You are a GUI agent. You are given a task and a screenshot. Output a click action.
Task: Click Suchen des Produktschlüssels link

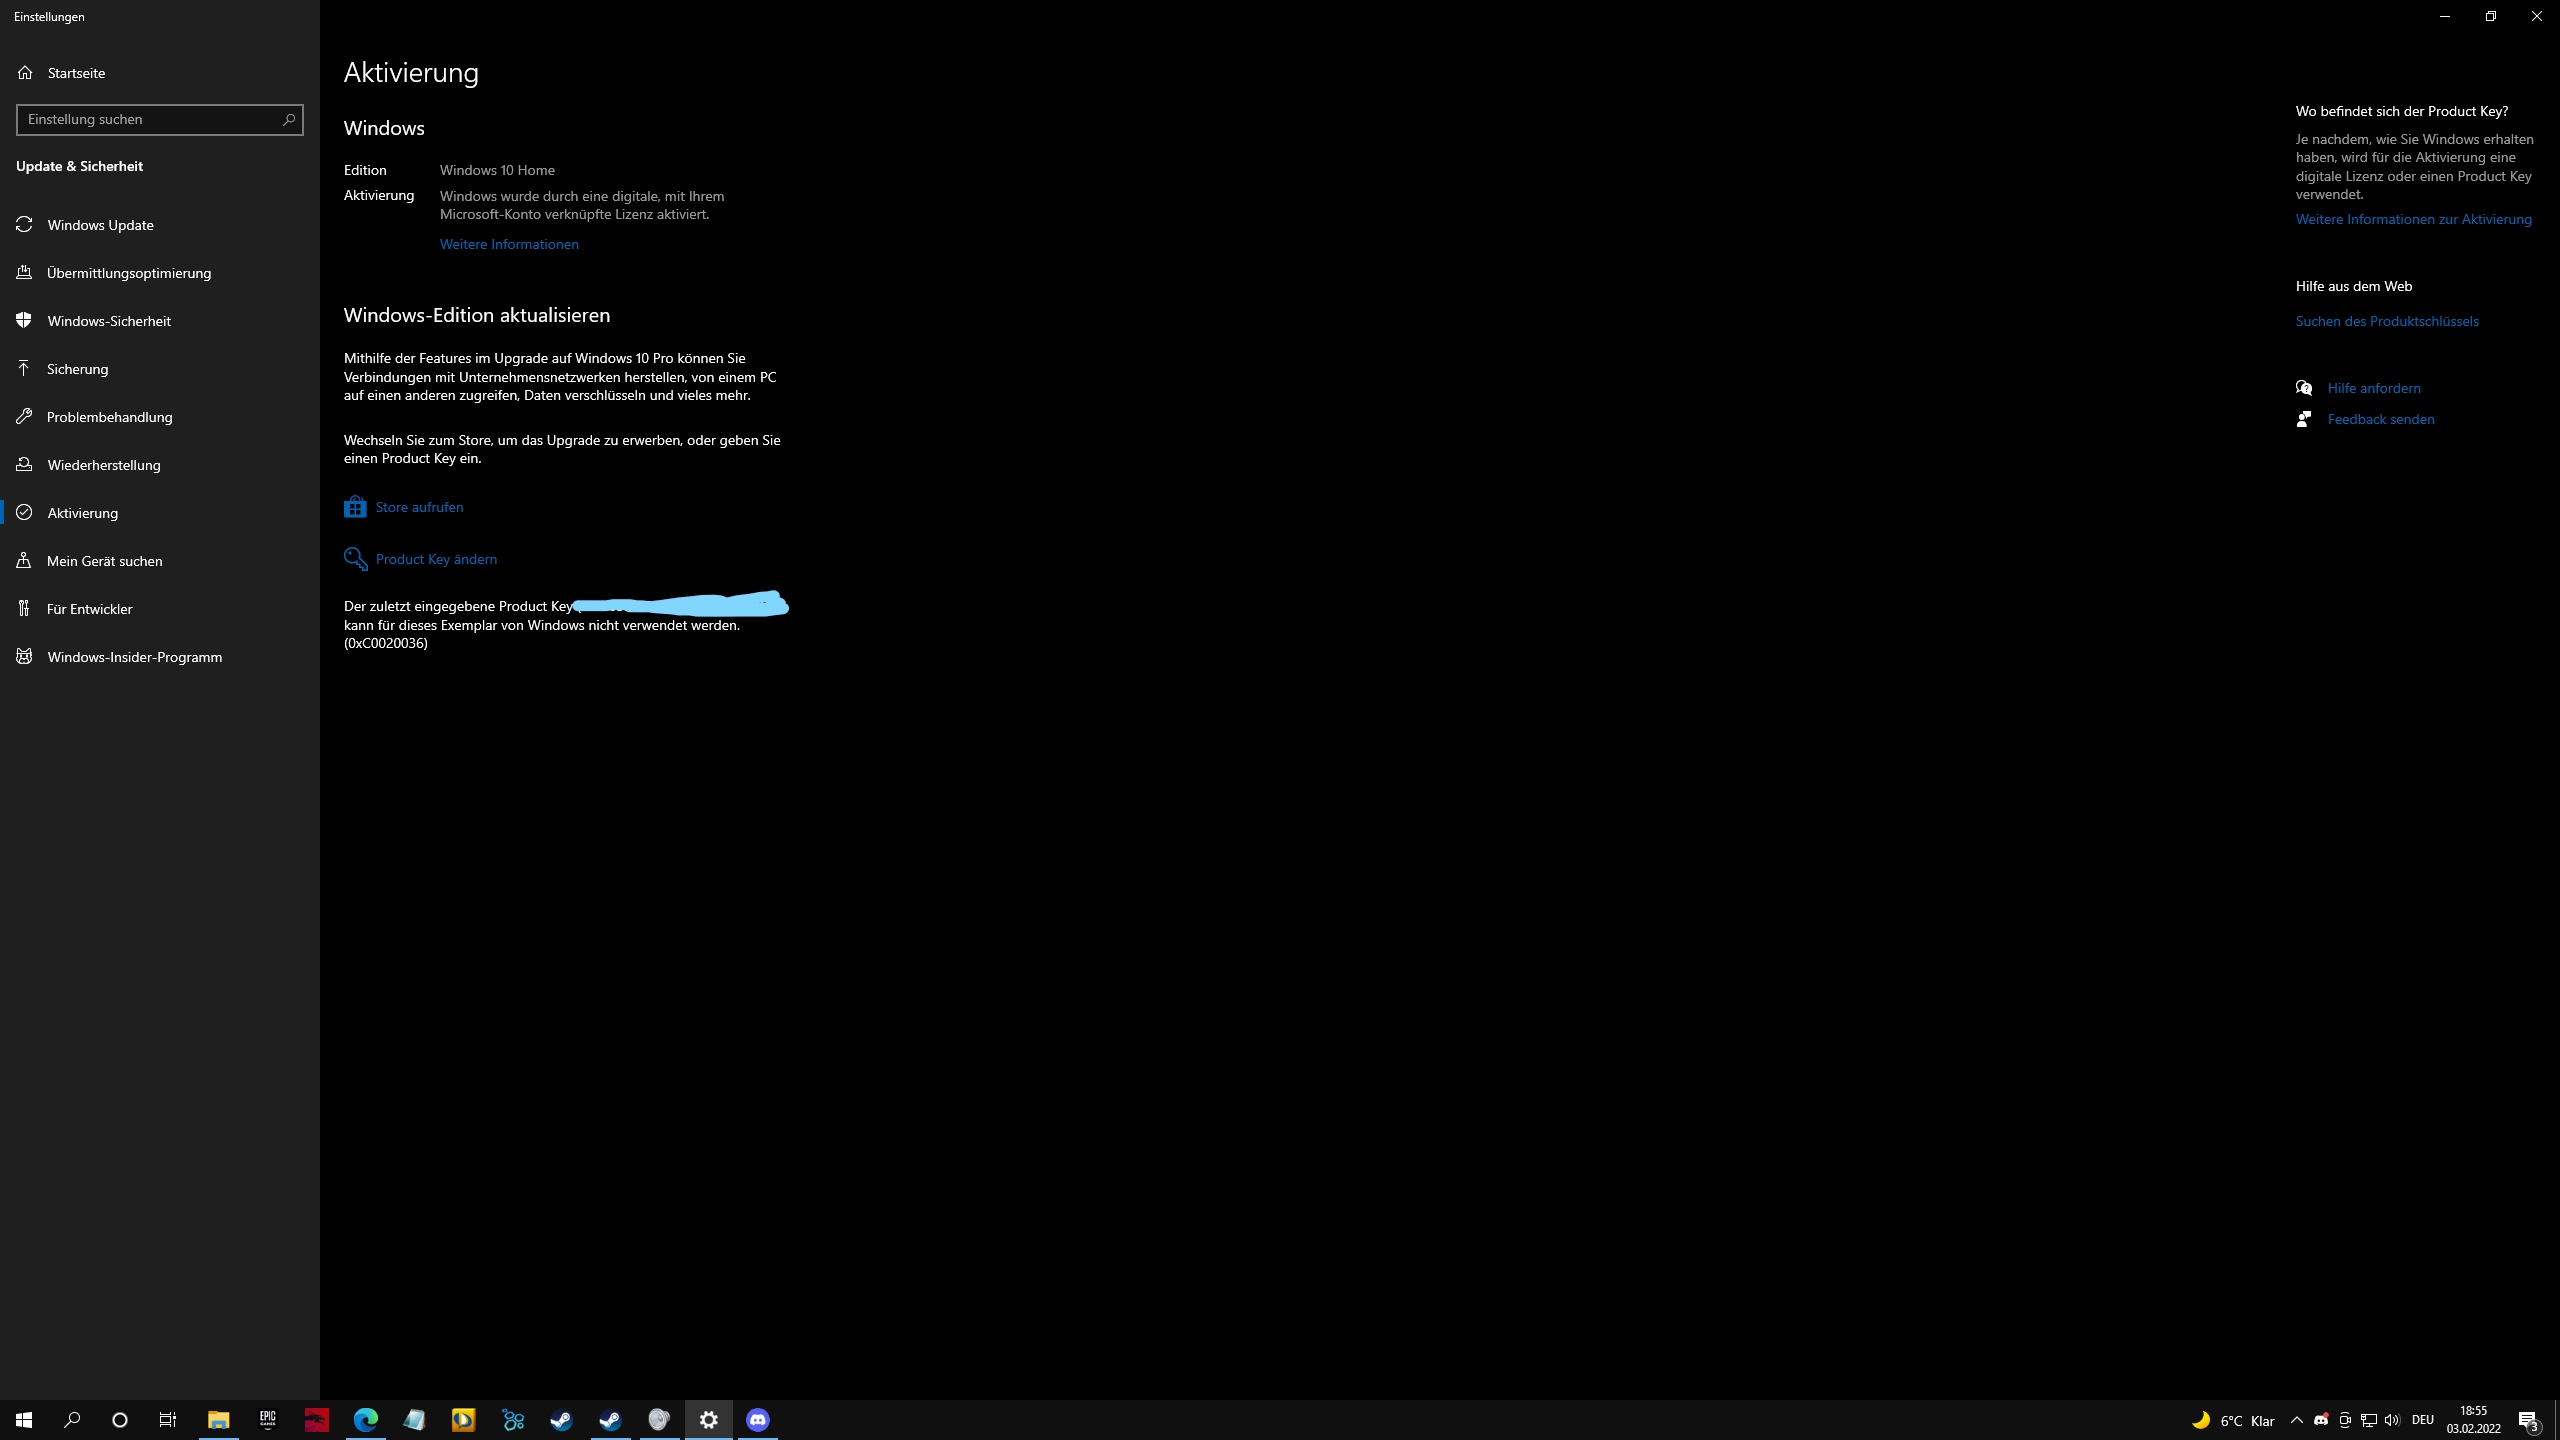[2387, 321]
